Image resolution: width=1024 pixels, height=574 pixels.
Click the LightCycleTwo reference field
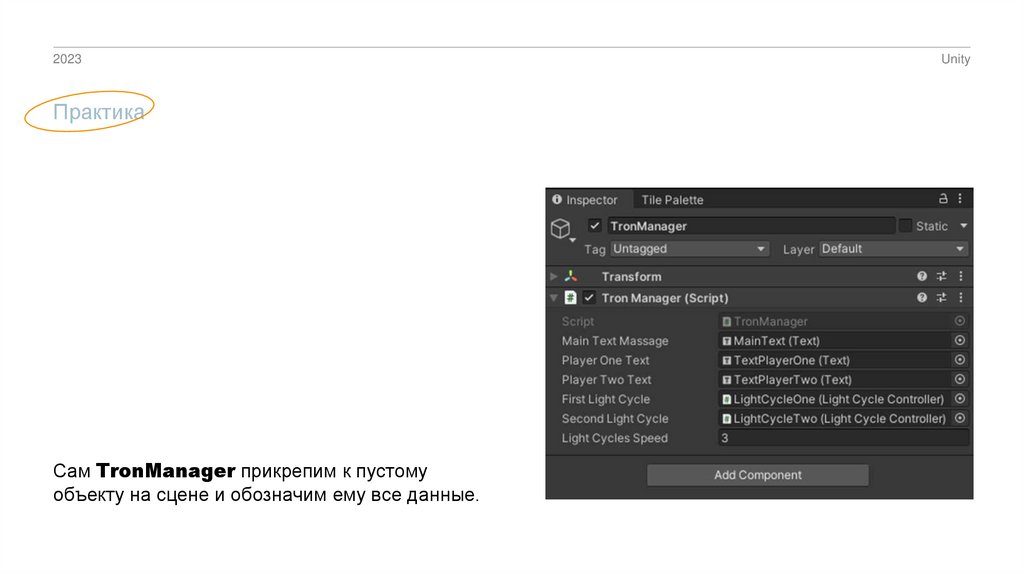[x=835, y=419]
